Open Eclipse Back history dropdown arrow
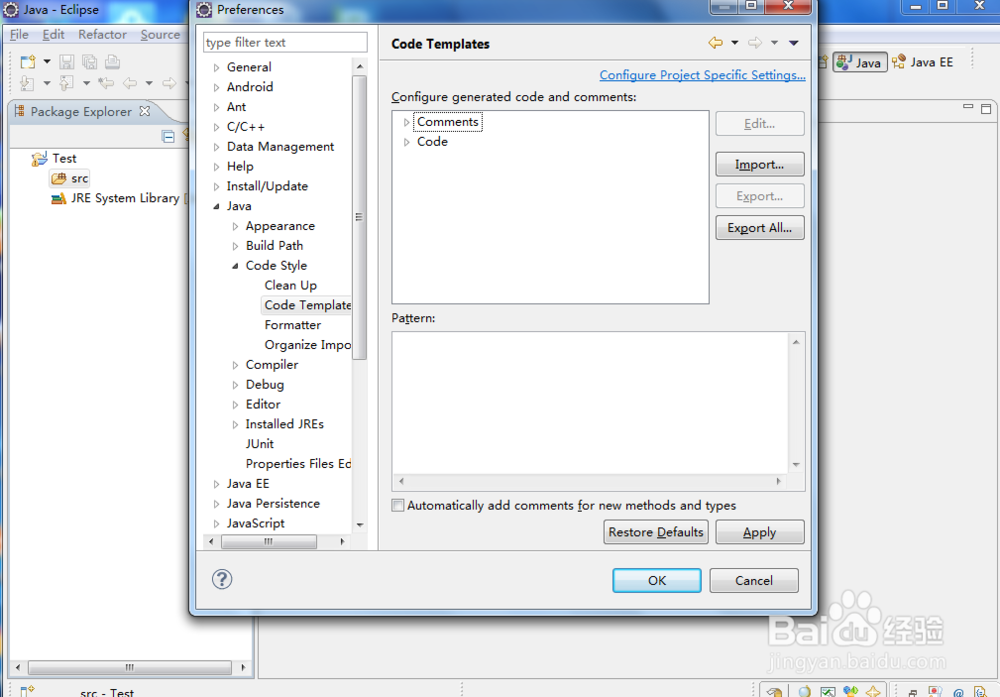 coord(149,83)
